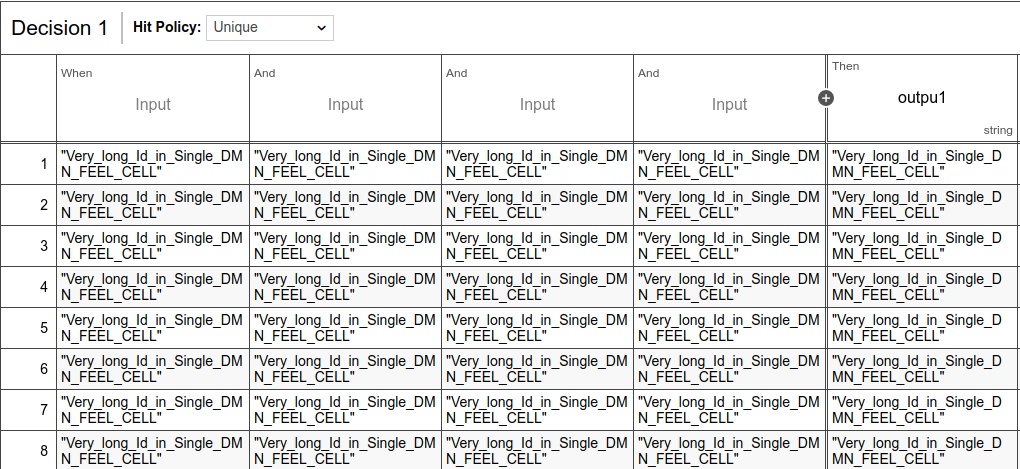Image resolution: width=1020 pixels, height=469 pixels.
Task: Click row 8 cell in the When column
Action: (x=153, y=450)
